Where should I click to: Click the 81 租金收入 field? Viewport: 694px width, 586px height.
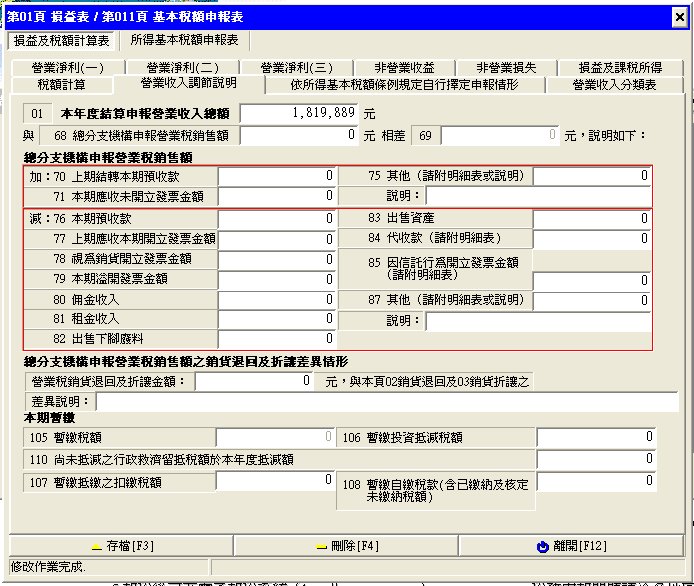[277, 319]
